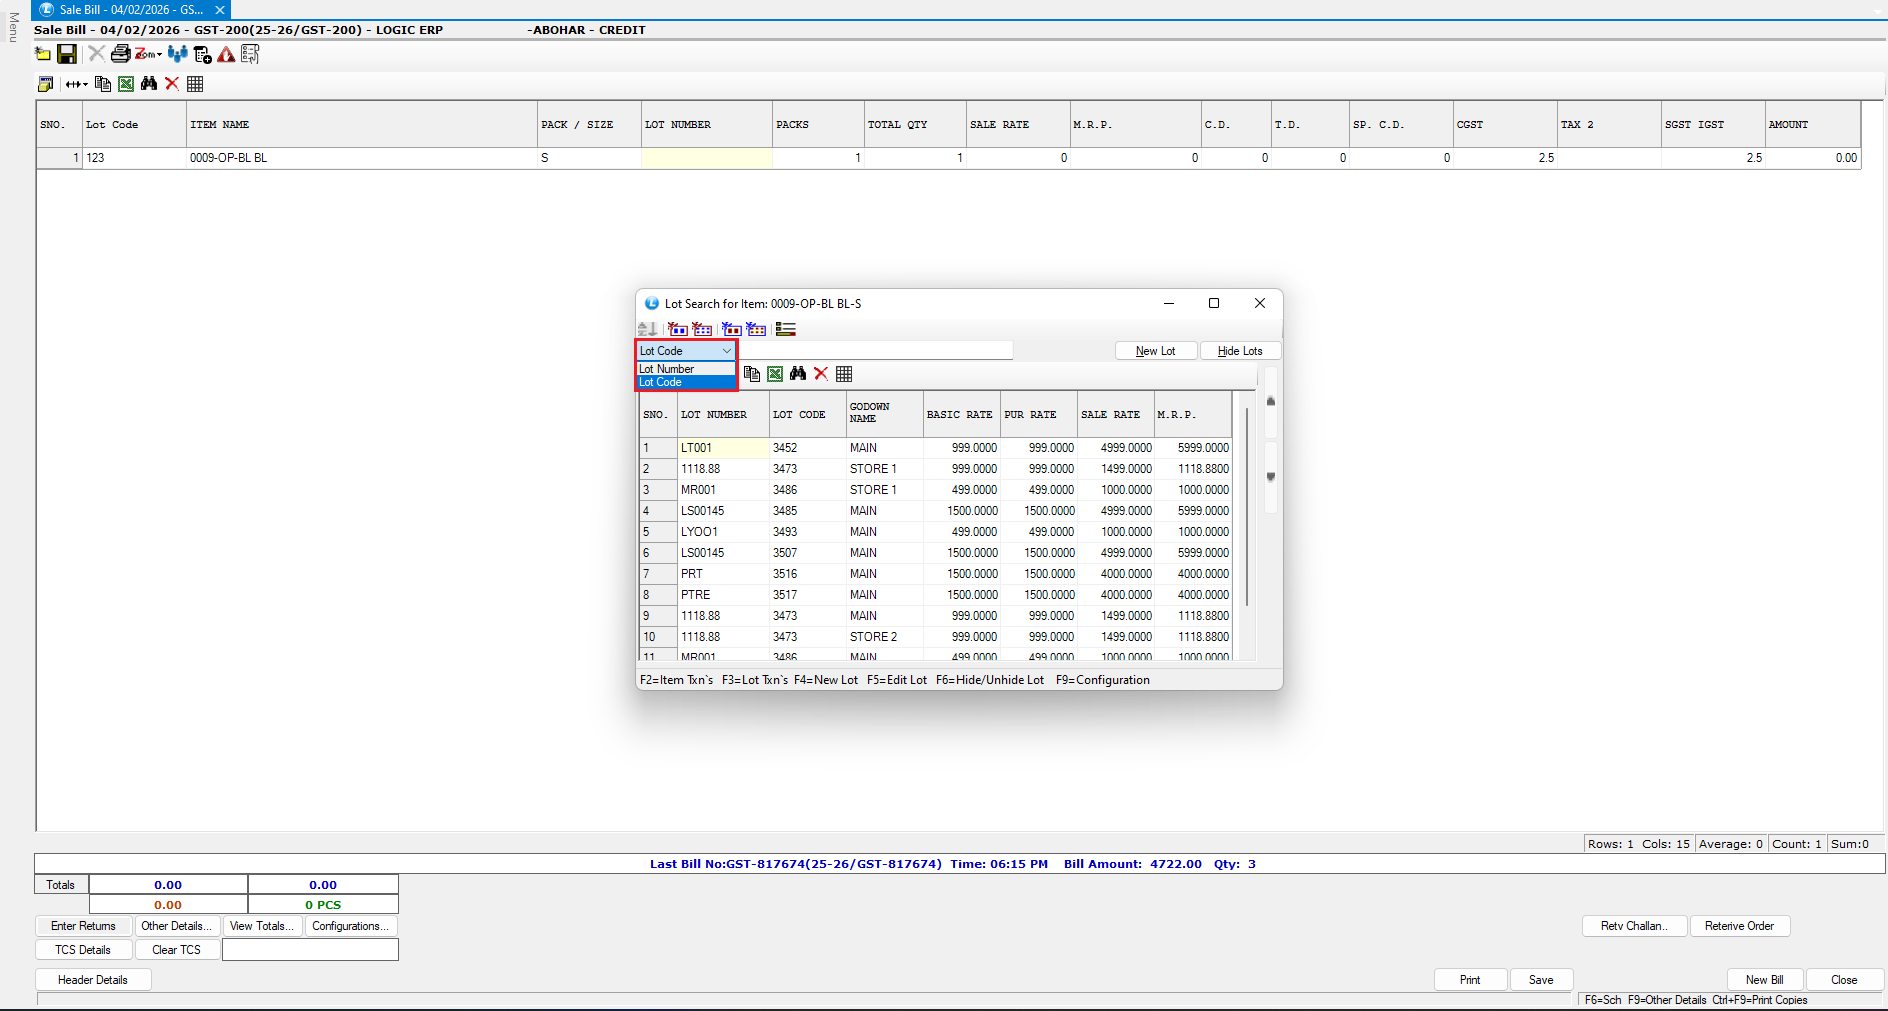The image size is (1888, 1011).
Task: Open the Lot Code search-by dropdown
Action: click(727, 351)
